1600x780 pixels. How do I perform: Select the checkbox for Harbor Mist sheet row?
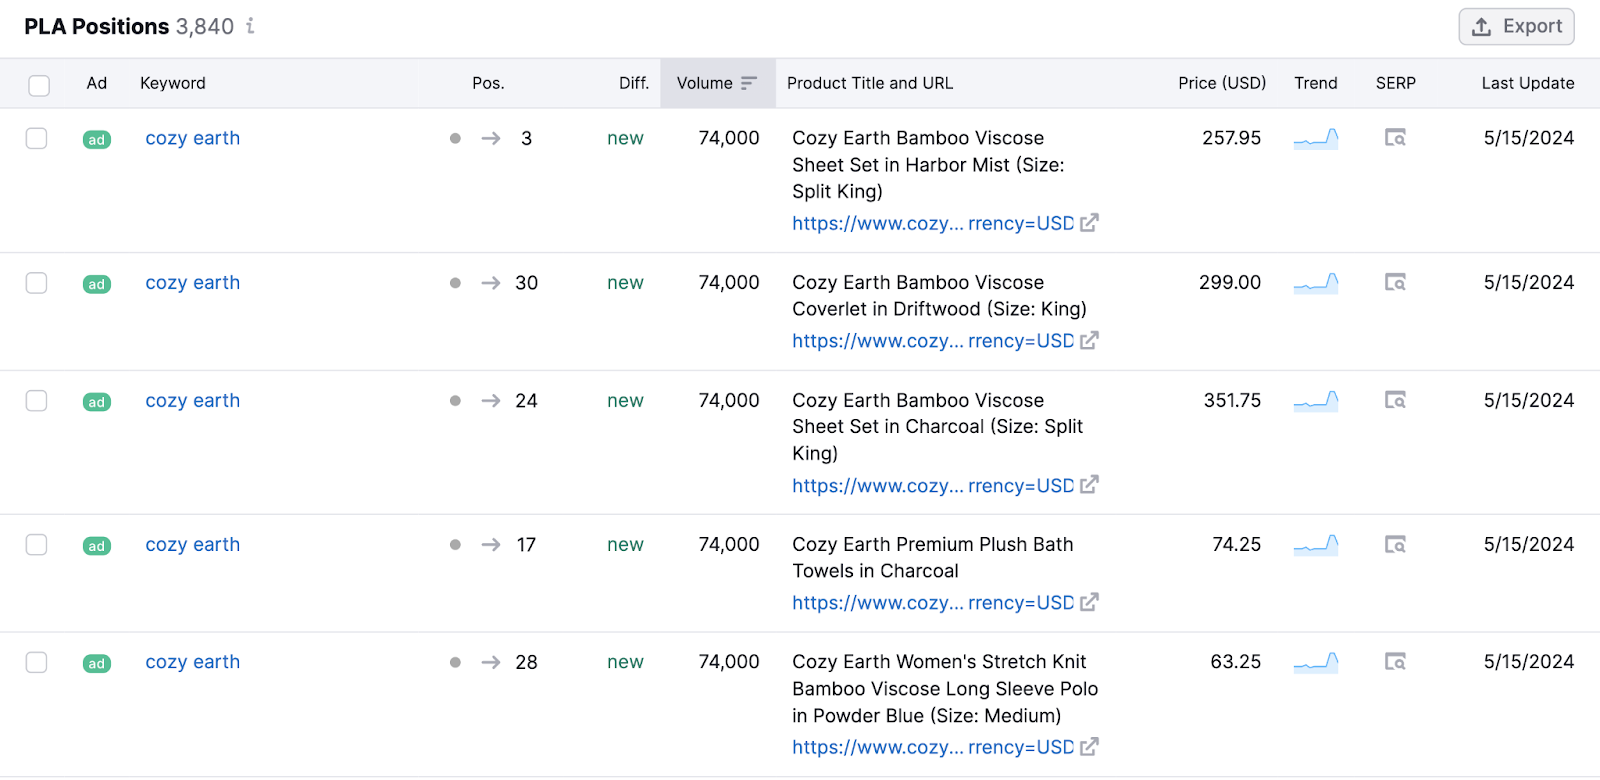37,138
